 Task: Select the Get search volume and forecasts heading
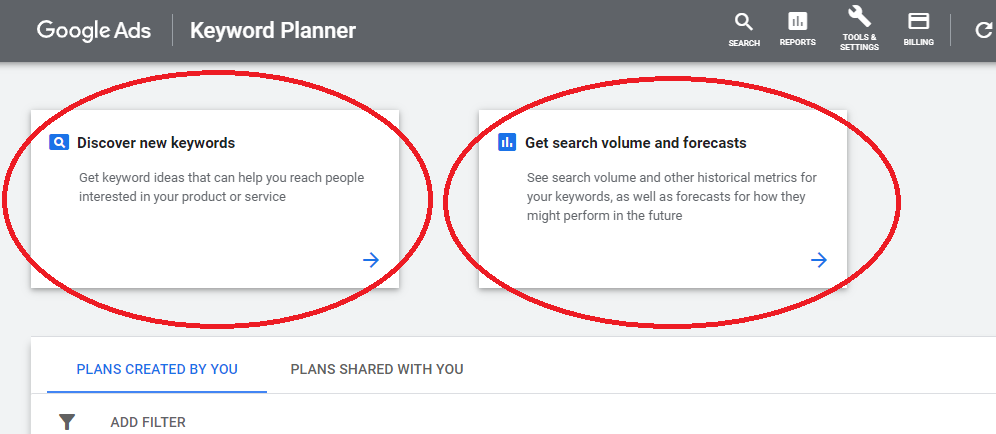[636, 143]
